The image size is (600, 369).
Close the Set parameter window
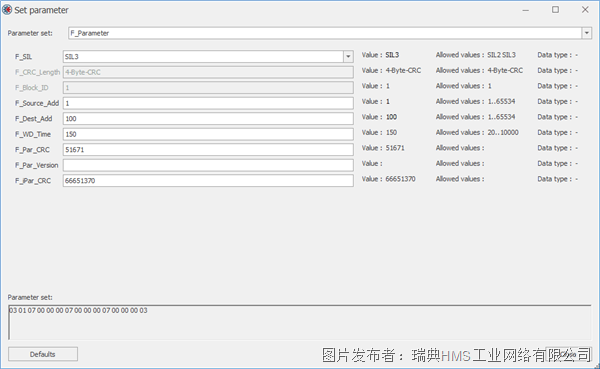coord(585,10)
